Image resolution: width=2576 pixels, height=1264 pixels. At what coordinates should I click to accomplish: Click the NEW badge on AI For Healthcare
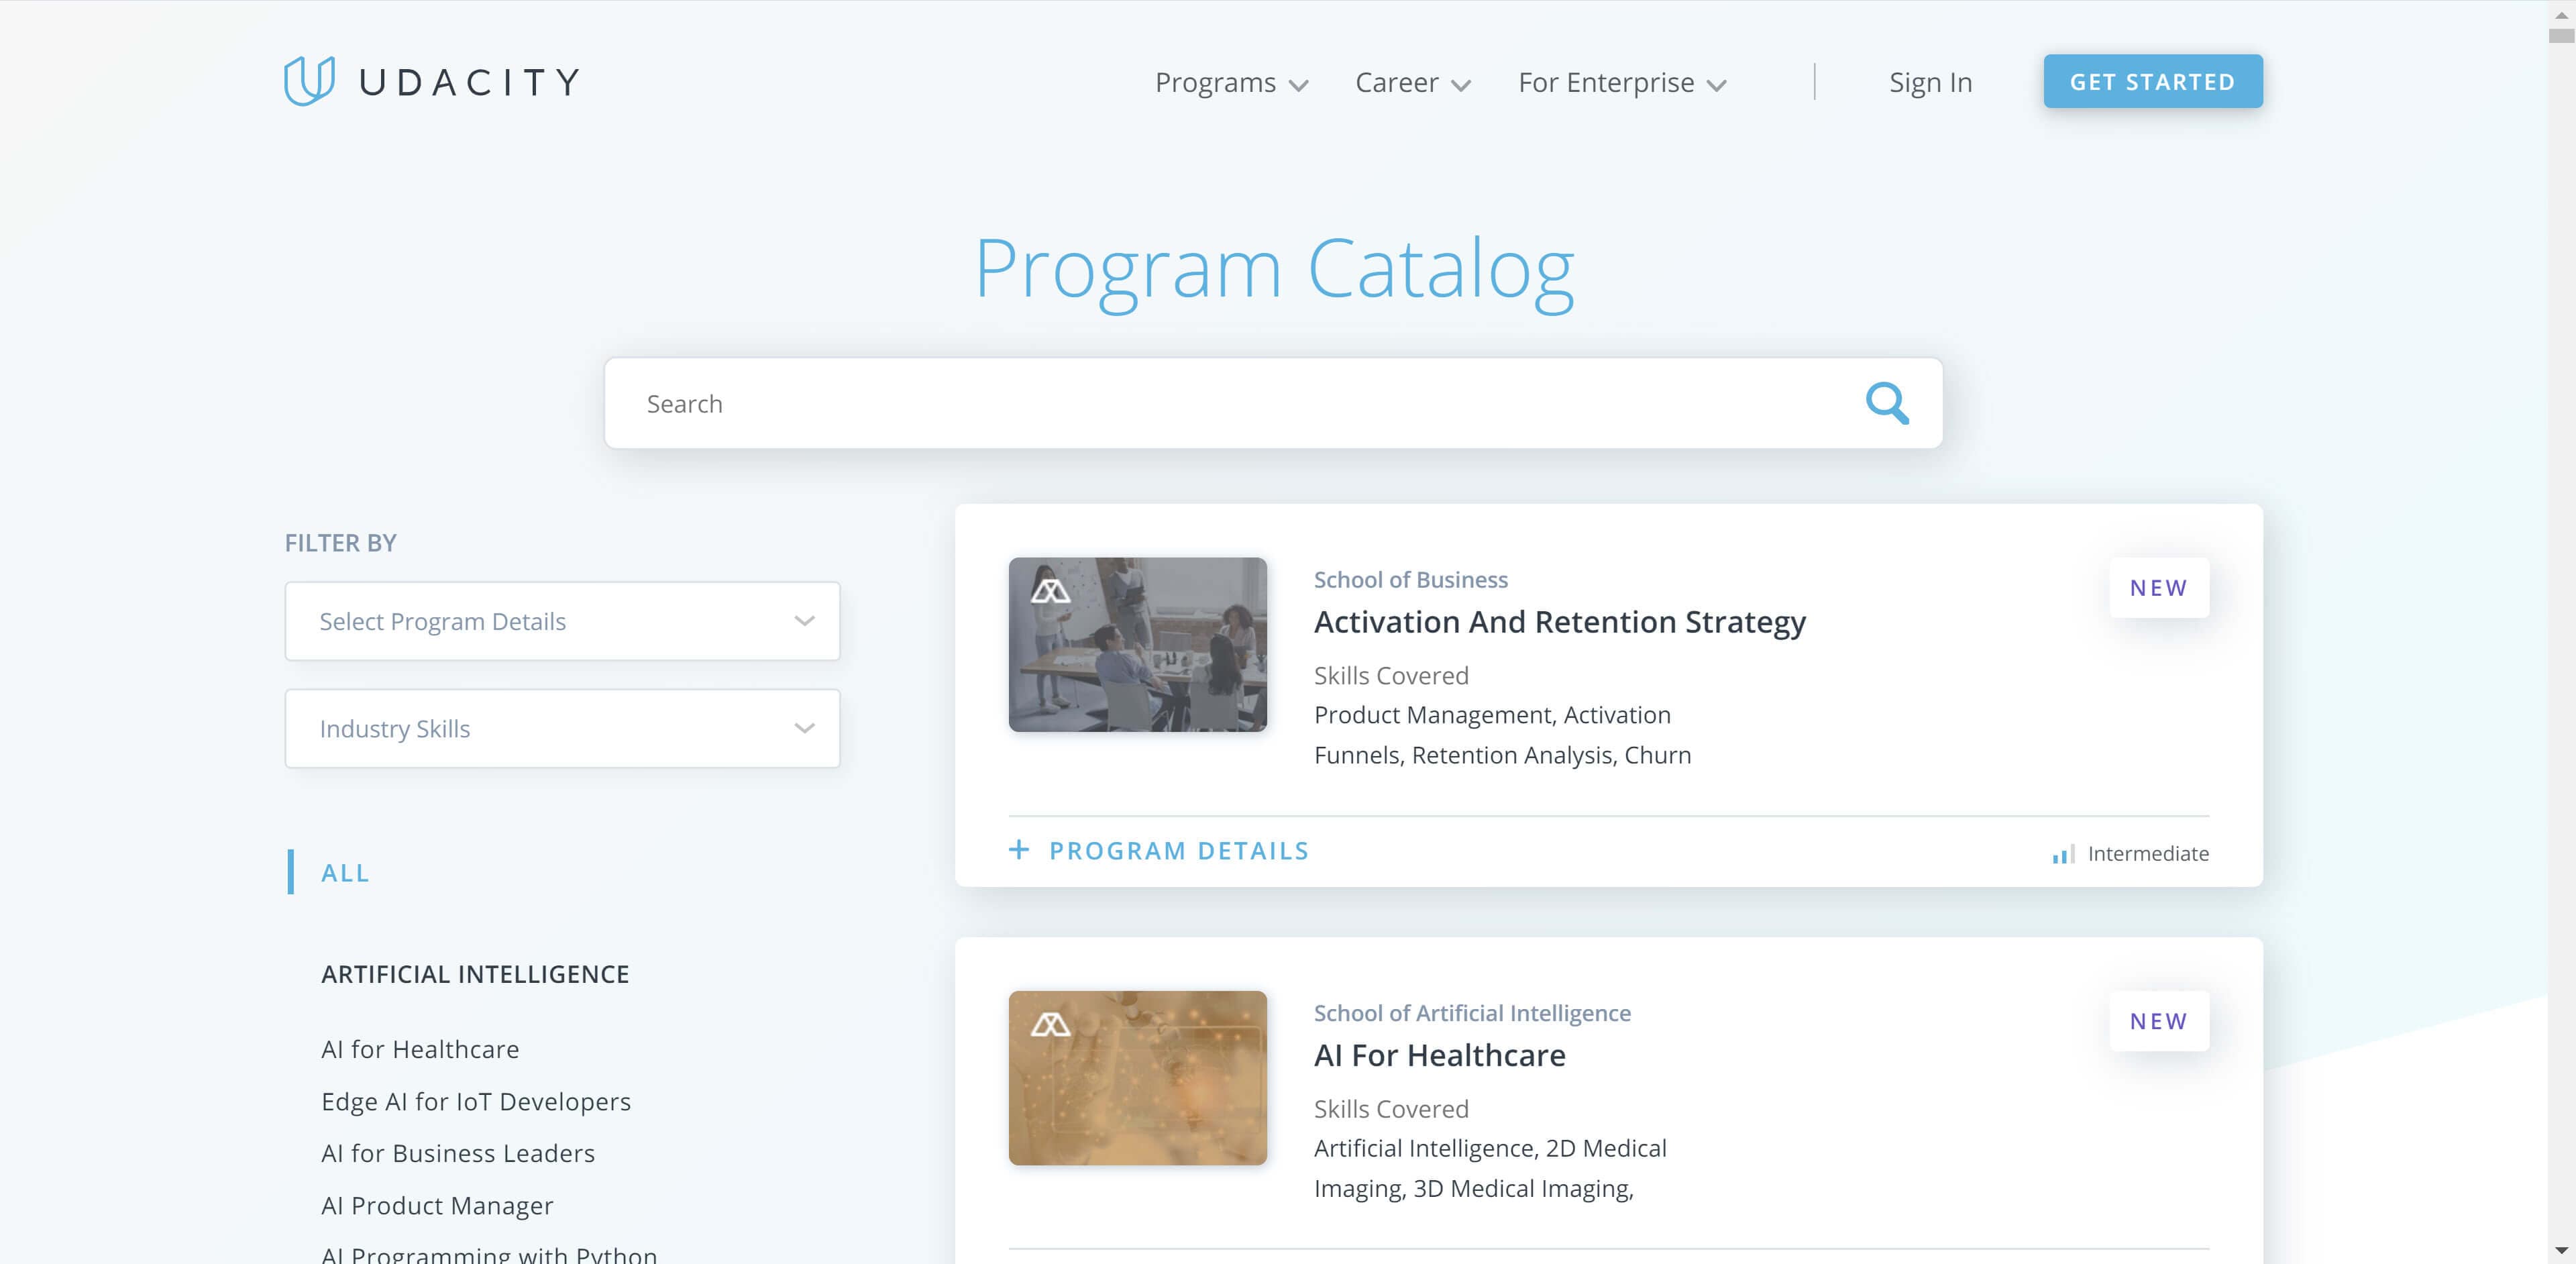point(2159,1020)
